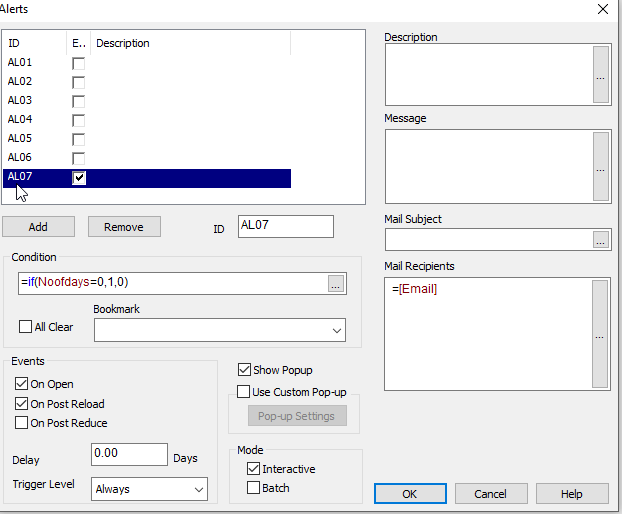622x514 pixels.
Task: Click the Remove alert button
Action: pyautogui.click(x=124, y=227)
